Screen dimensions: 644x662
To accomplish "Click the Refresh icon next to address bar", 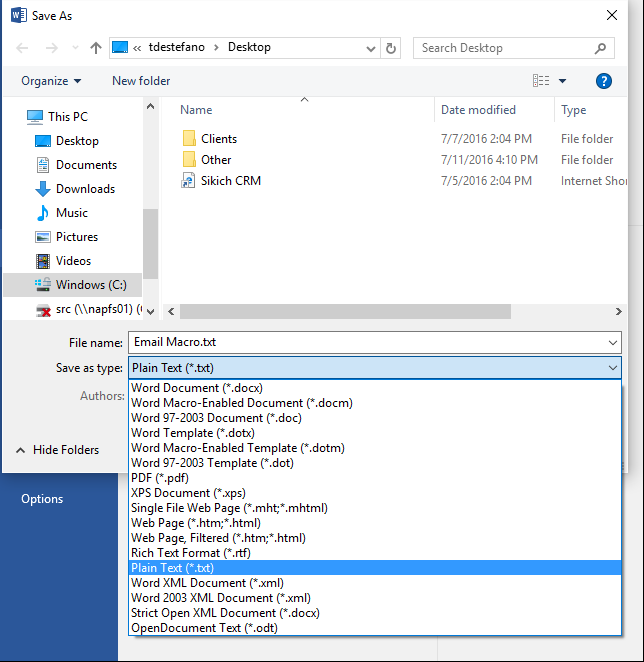I will [391, 47].
